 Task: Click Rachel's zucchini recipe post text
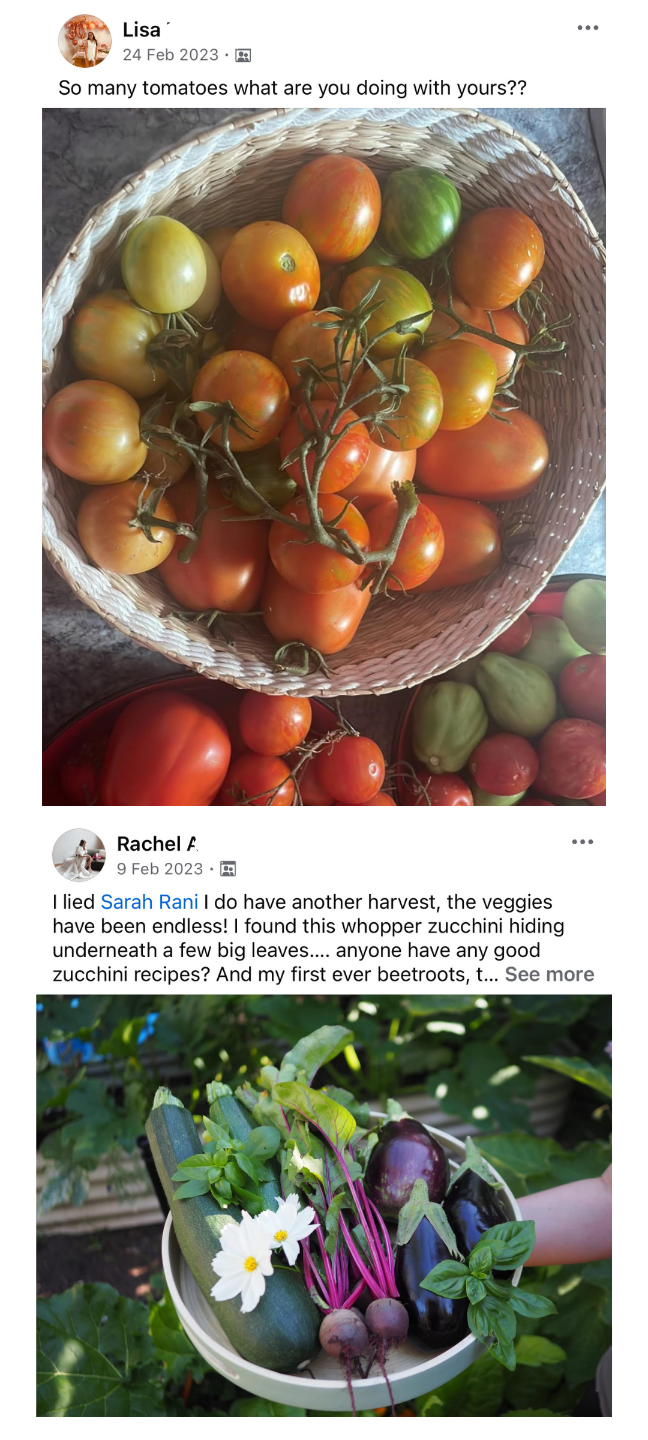[x=323, y=938]
